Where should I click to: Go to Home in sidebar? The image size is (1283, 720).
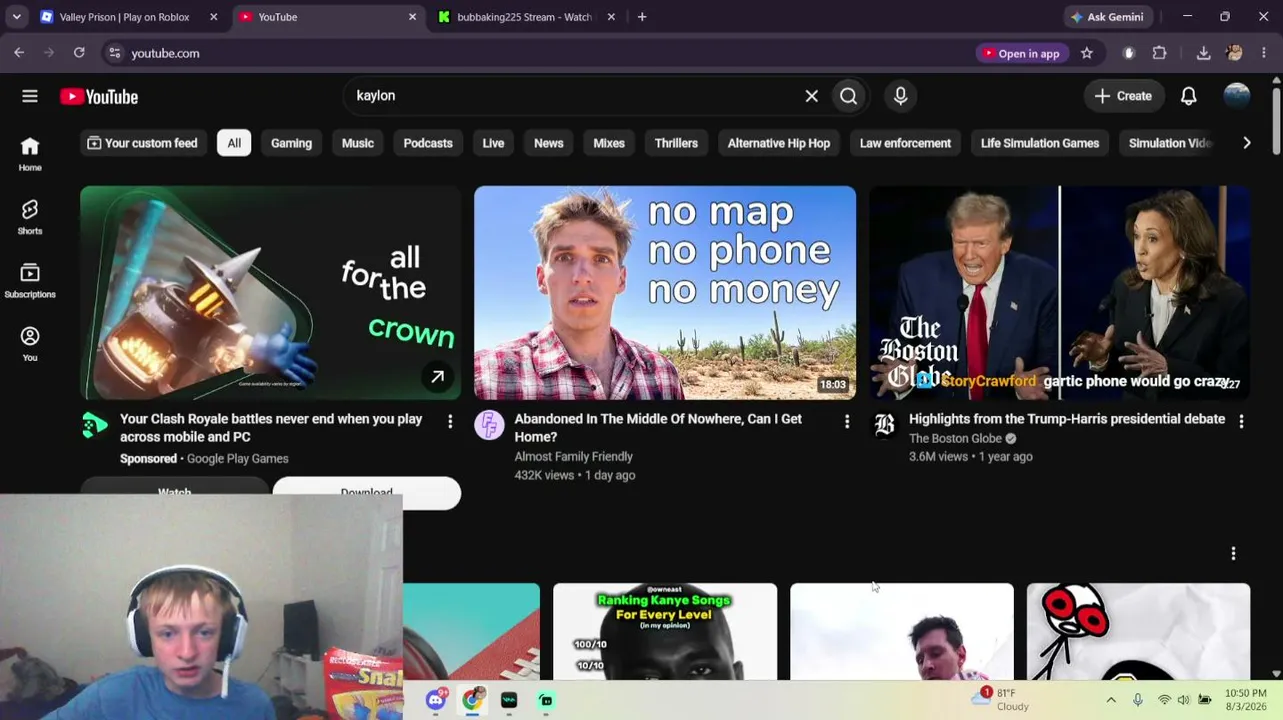[x=30, y=154]
